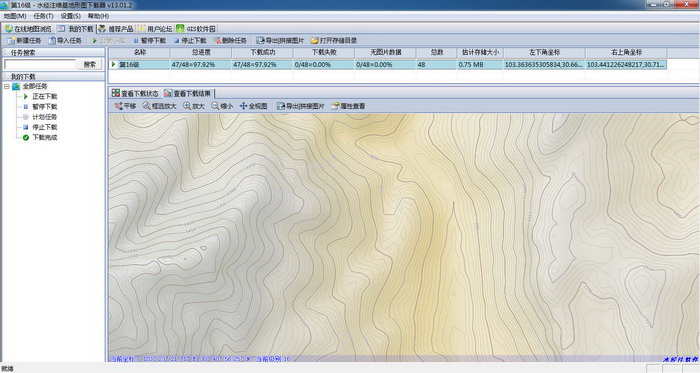This screenshot has height=373, width=700.
Task: Click the 停止下载 toolbar icon
Action: [176, 41]
